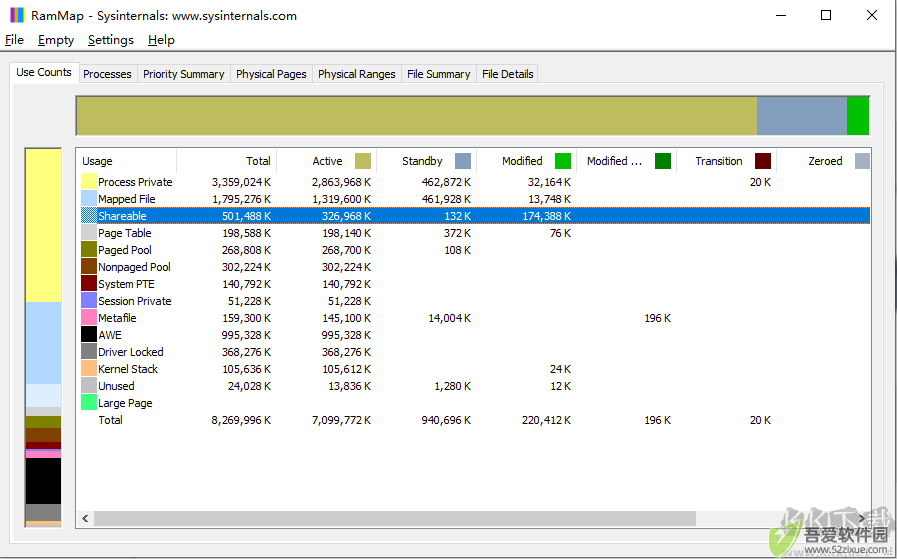The image size is (897, 559).
Task: Switch to the Physical Ranges tab
Action: (356, 74)
